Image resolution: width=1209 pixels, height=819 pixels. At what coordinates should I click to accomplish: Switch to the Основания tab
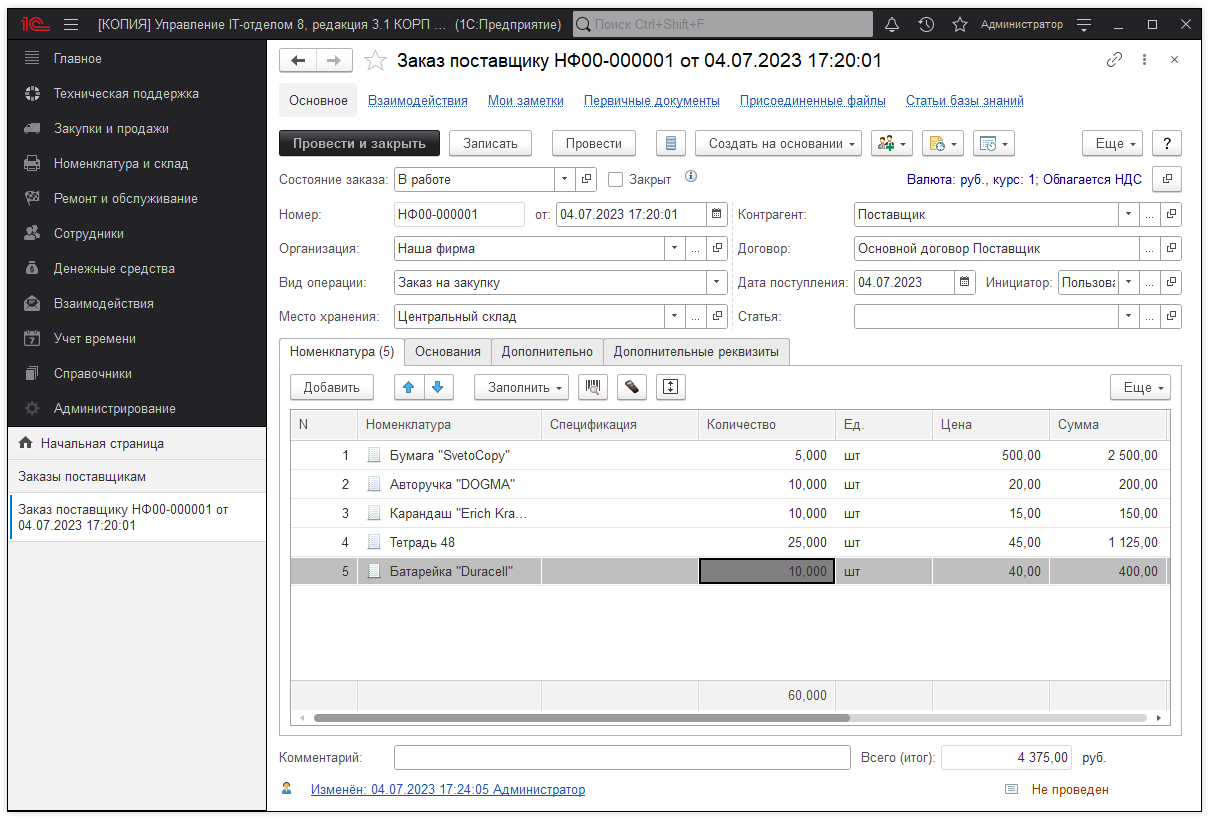tap(447, 351)
